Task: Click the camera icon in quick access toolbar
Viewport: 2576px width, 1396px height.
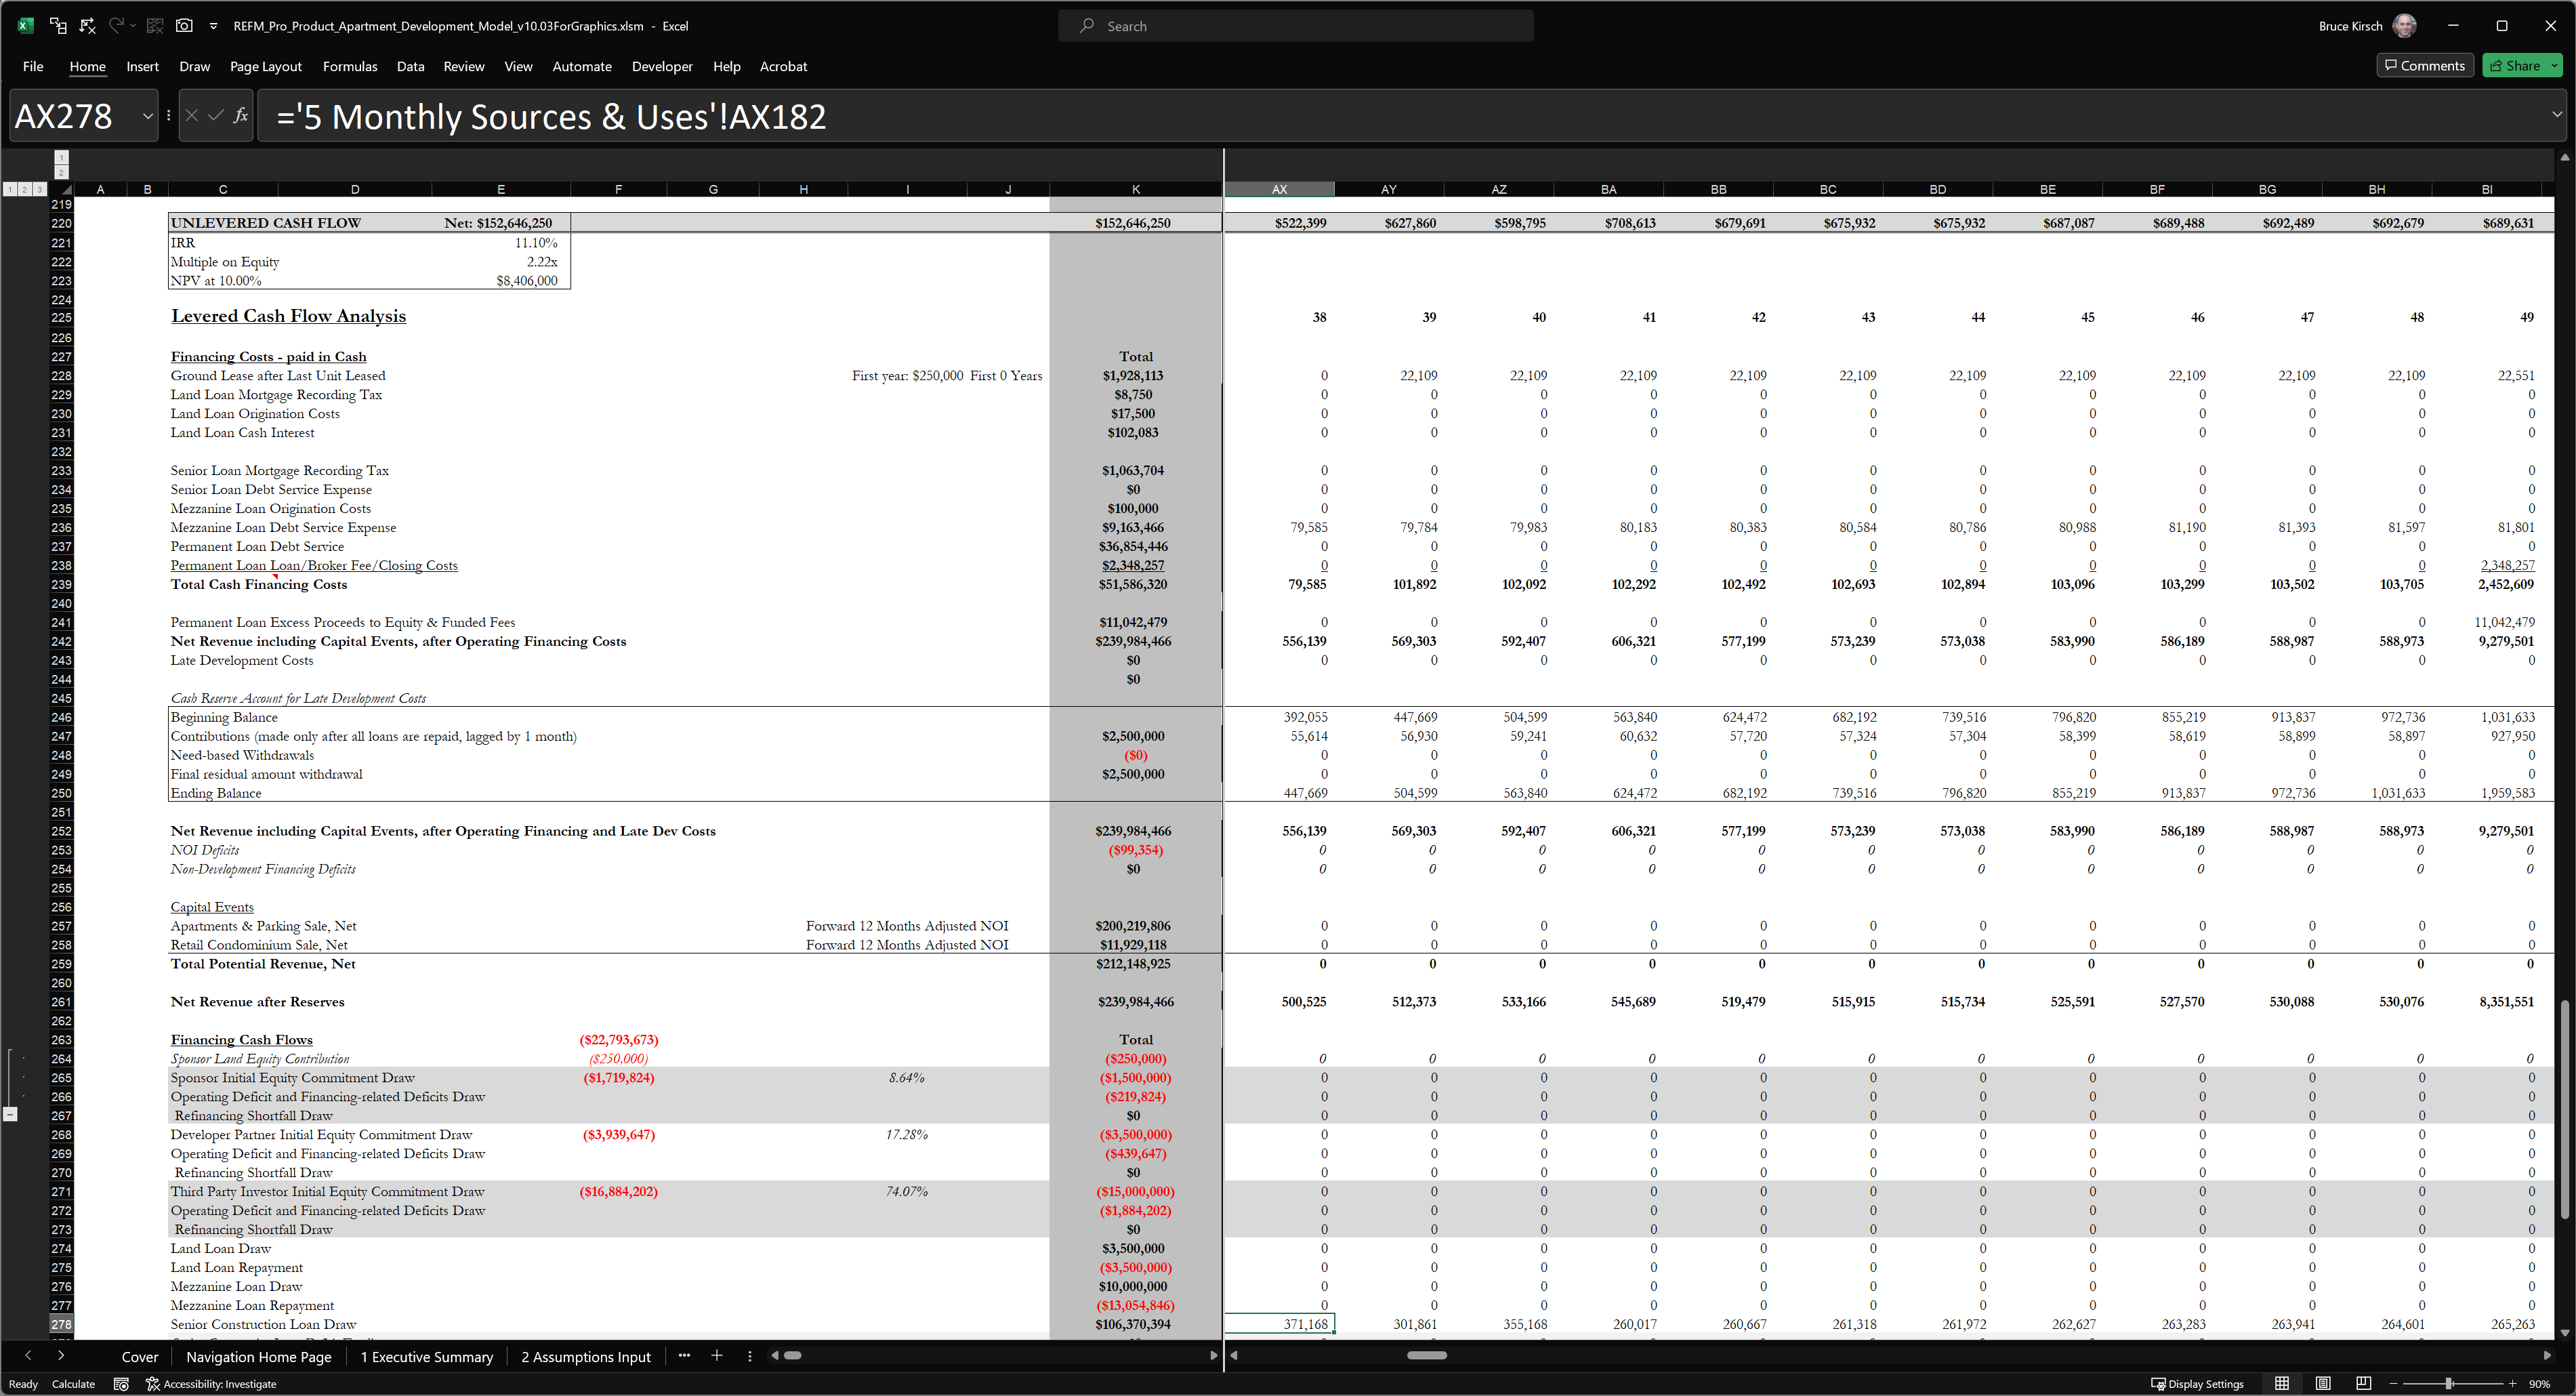Action: (x=184, y=26)
